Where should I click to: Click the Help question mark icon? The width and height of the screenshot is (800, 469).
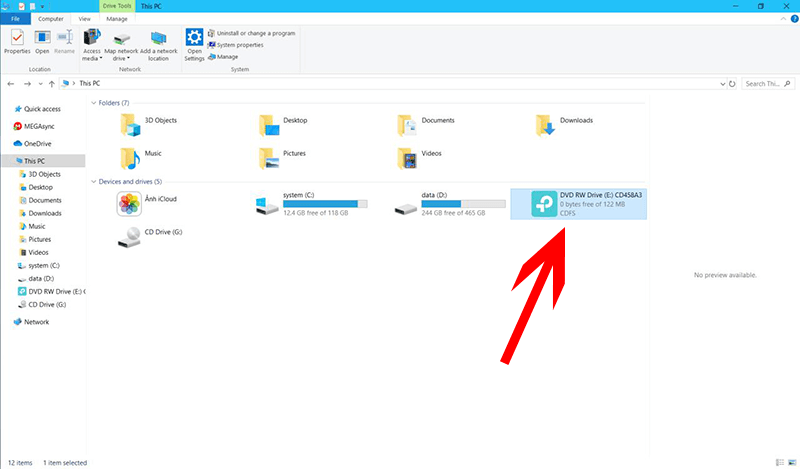pos(794,19)
